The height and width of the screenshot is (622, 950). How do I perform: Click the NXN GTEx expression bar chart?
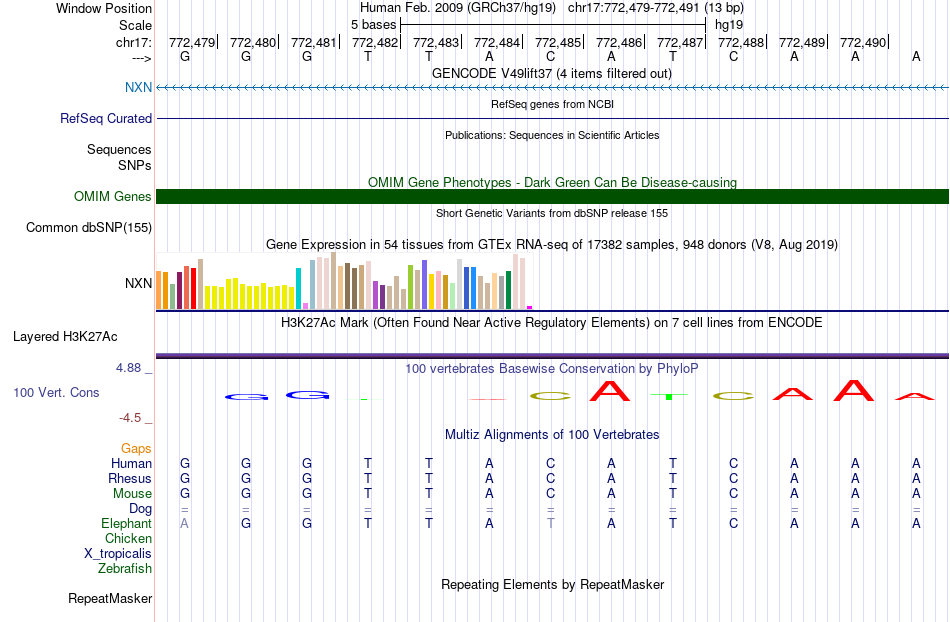click(344, 281)
